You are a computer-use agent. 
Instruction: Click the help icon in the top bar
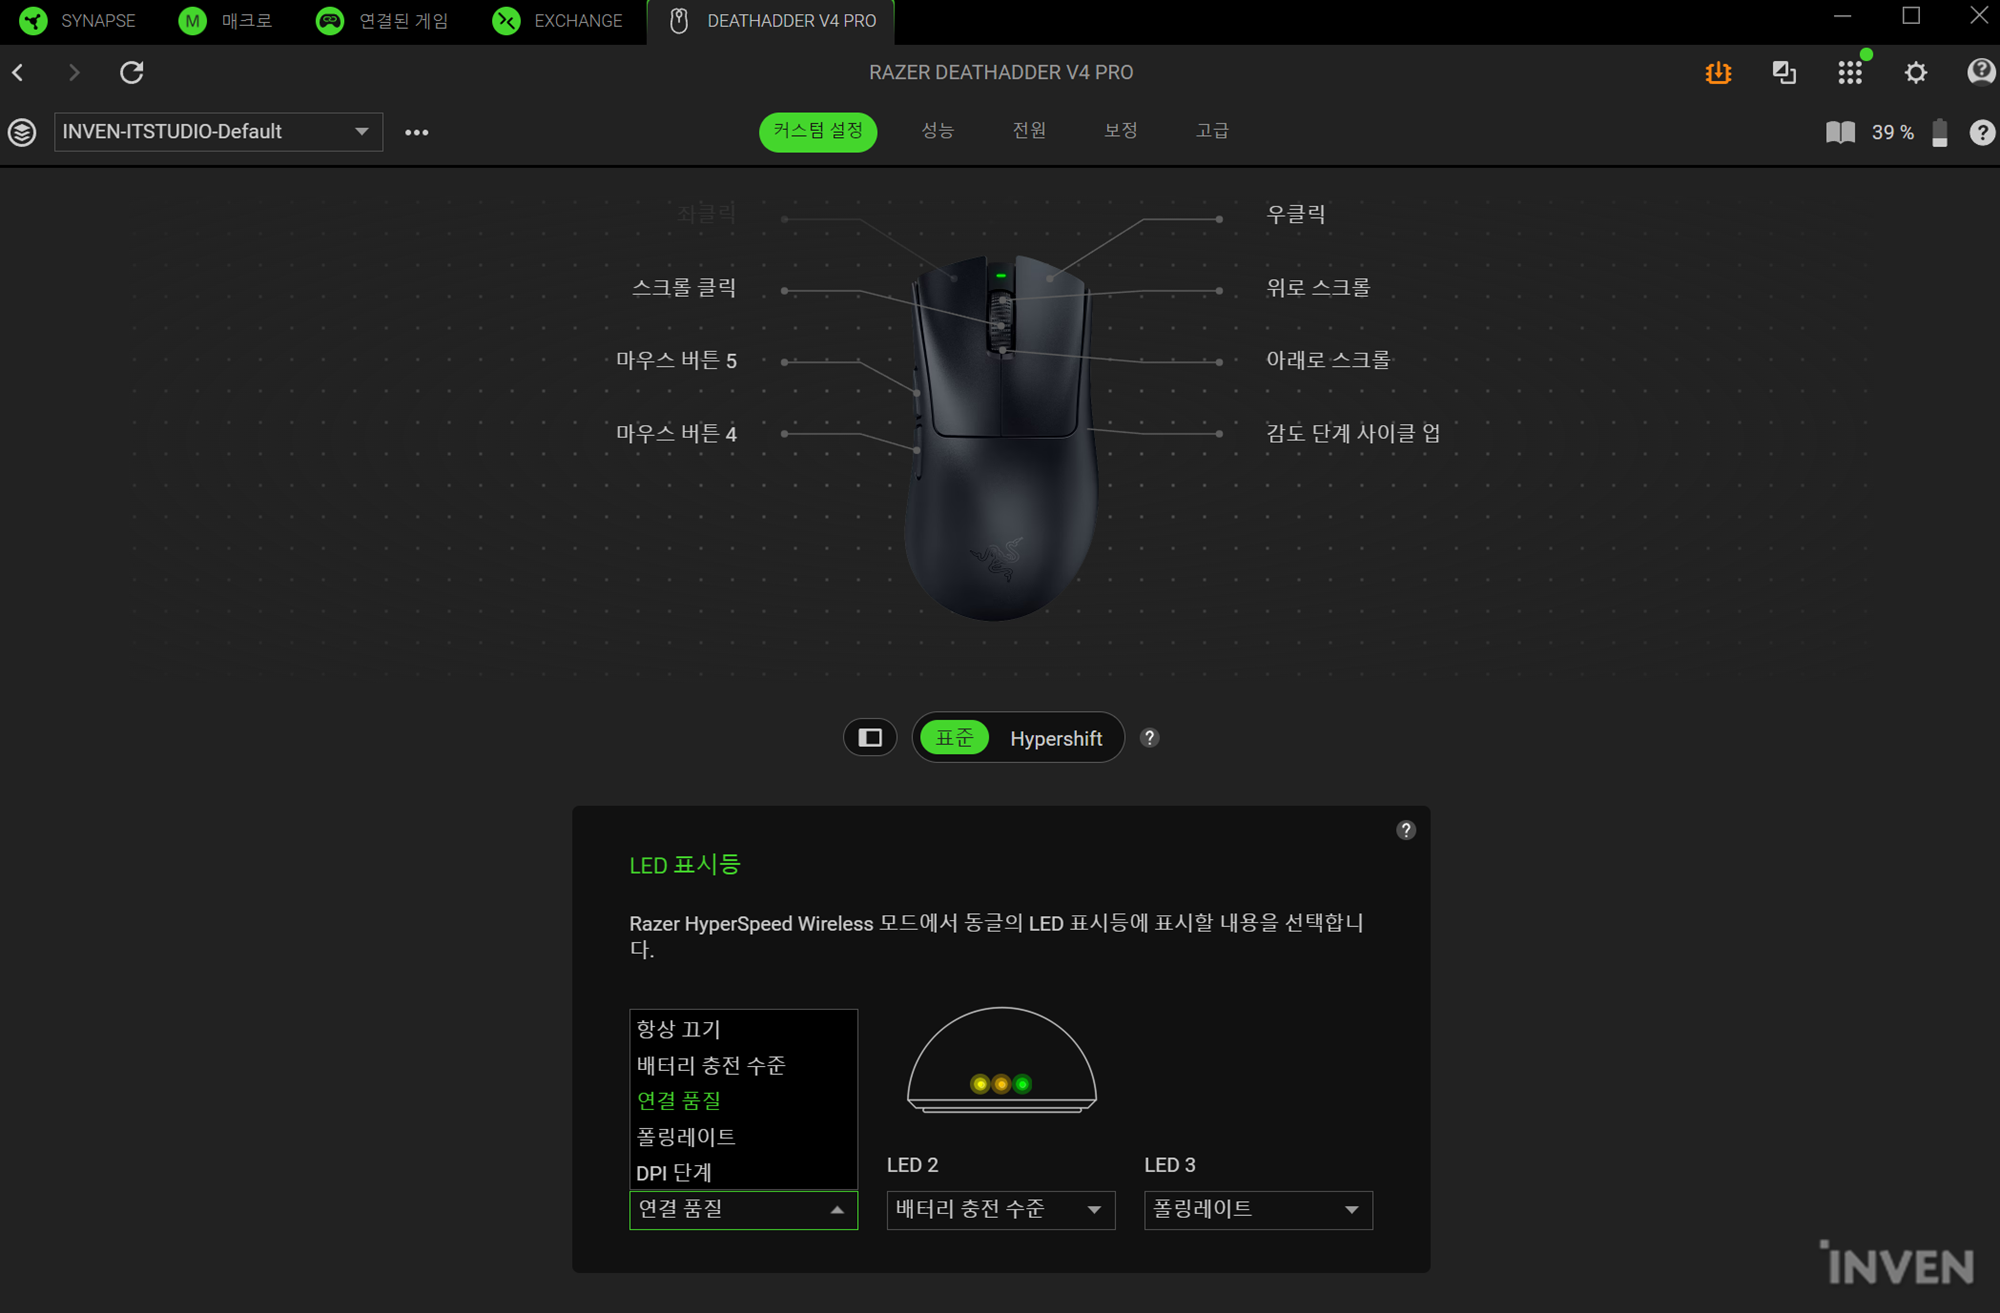[1980, 72]
